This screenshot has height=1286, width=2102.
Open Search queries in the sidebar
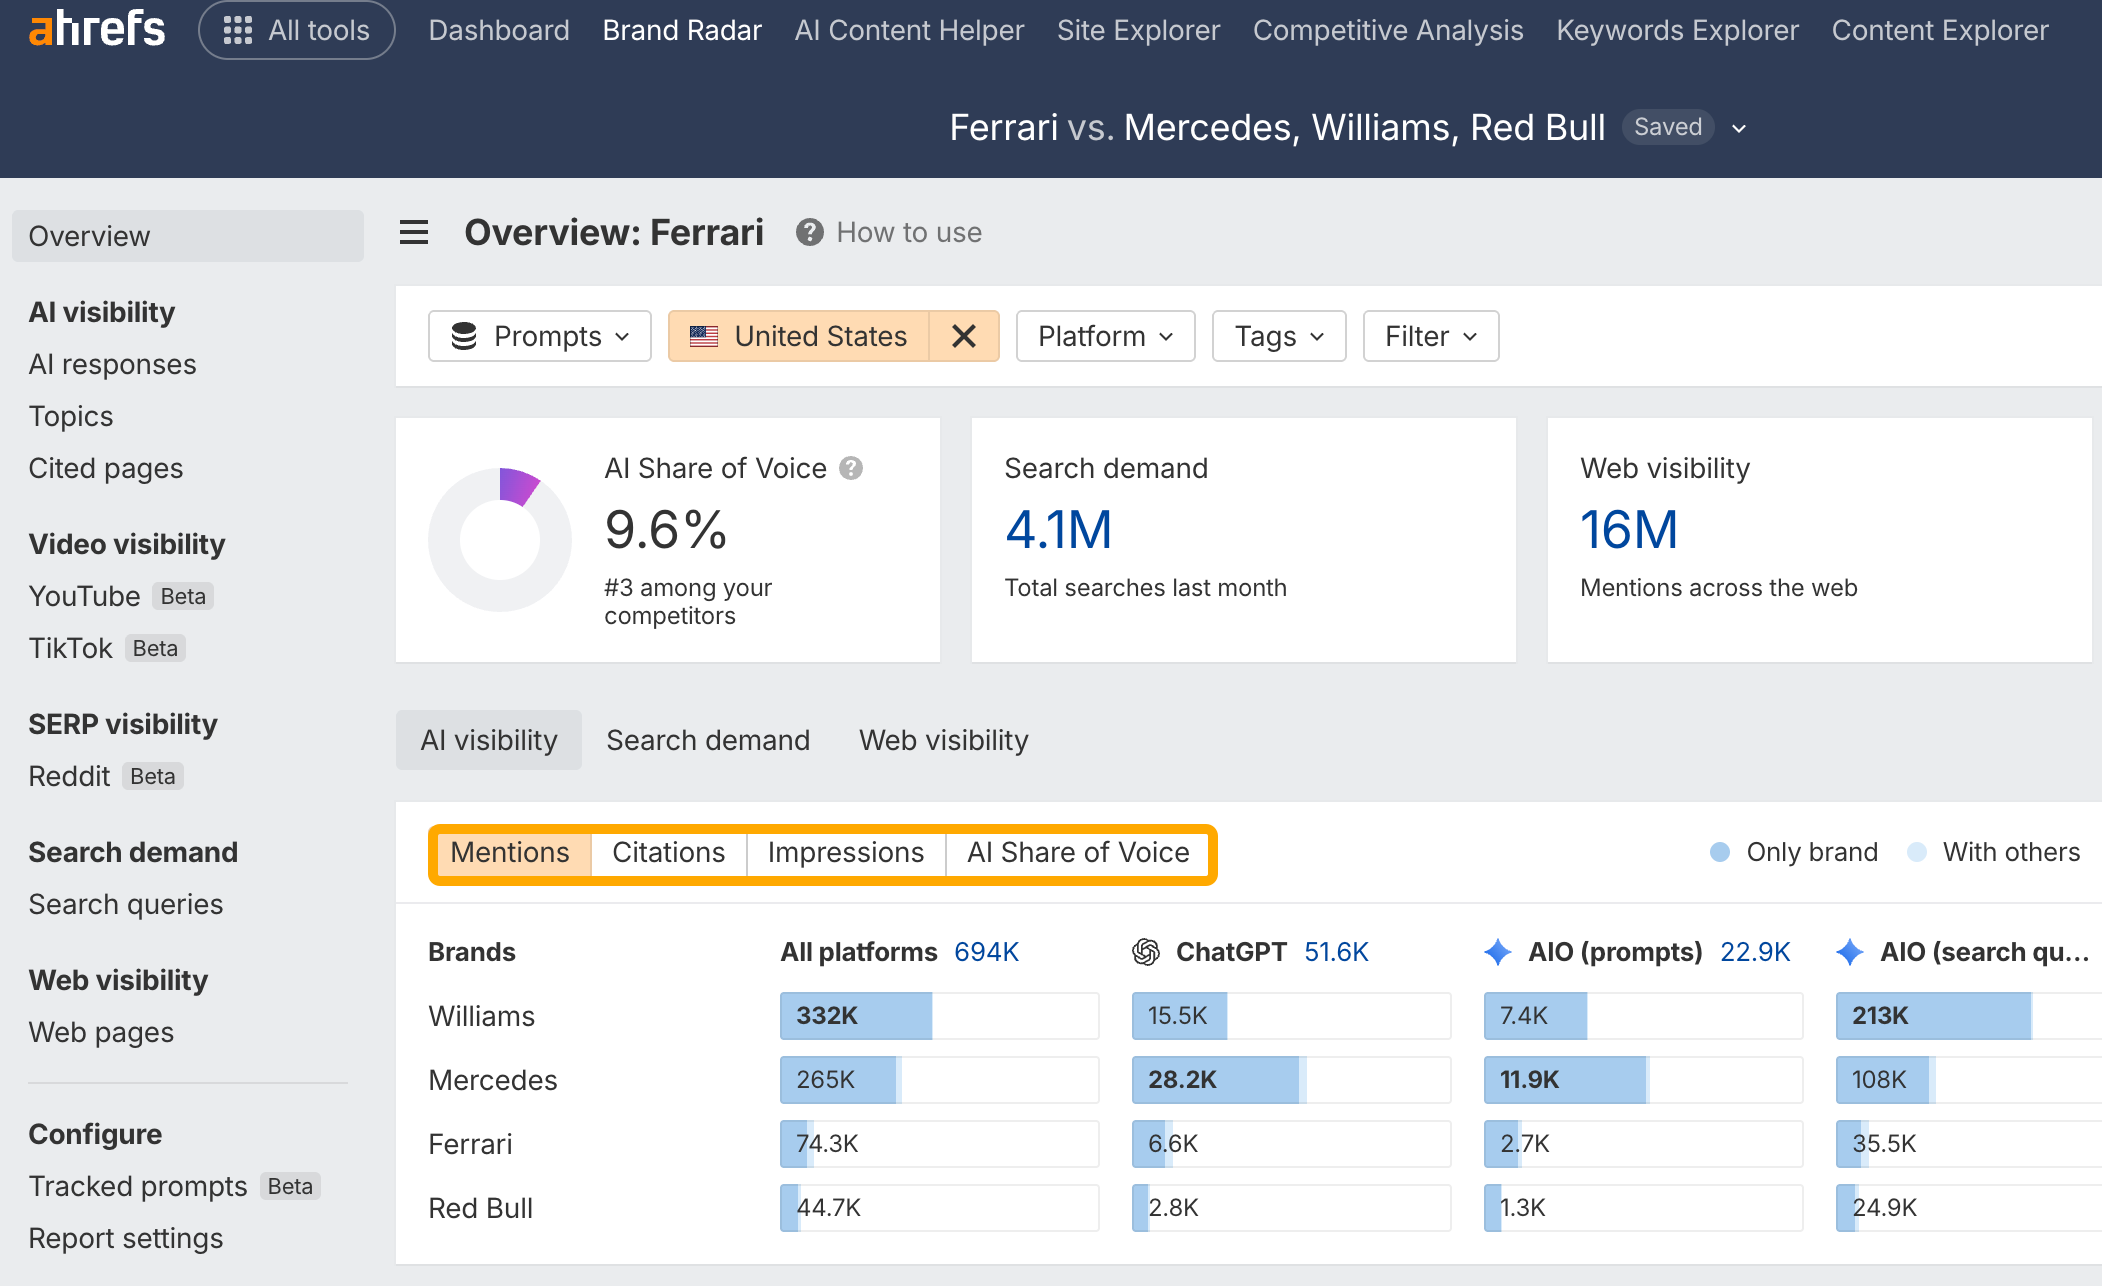coord(125,904)
